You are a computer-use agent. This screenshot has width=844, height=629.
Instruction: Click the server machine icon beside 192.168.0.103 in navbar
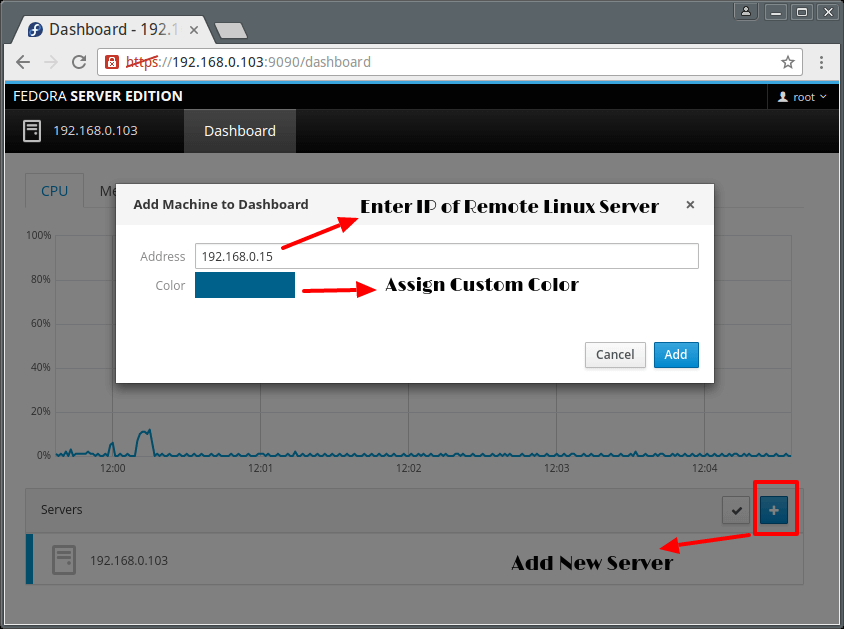pyautogui.click(x=32, y=131)
